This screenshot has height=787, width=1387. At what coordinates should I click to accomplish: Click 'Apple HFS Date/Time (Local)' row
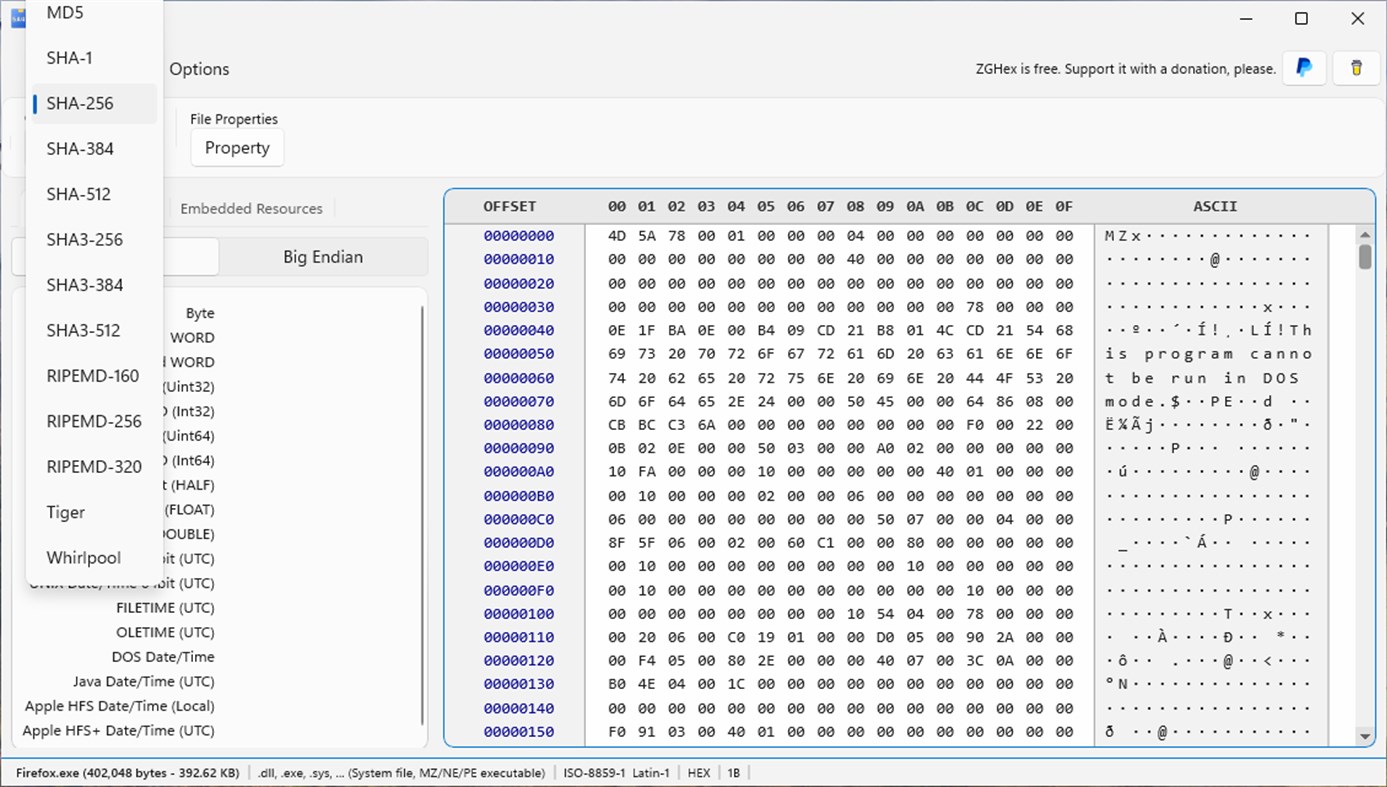120,706
